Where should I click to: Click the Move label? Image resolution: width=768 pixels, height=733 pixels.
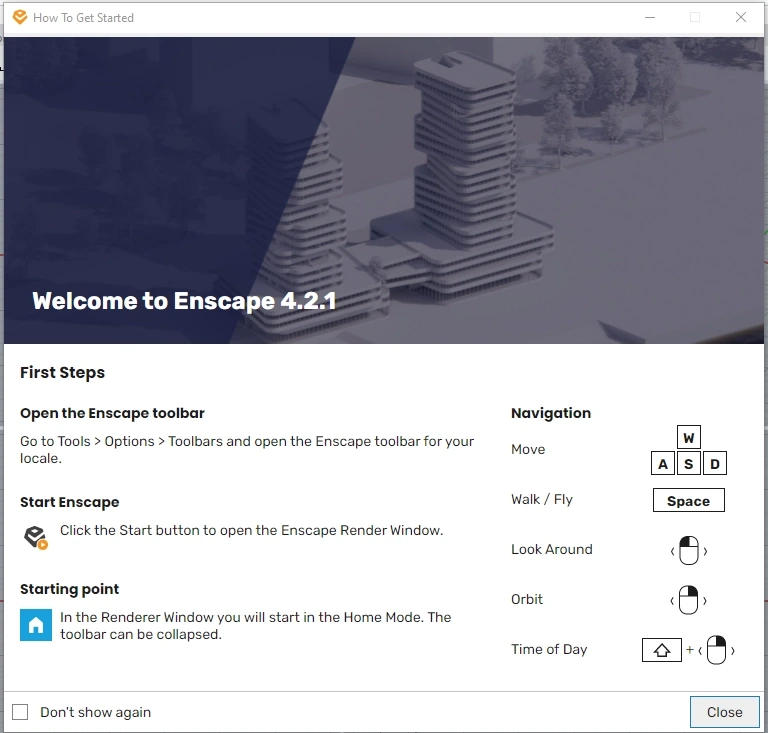coord(528,449)
